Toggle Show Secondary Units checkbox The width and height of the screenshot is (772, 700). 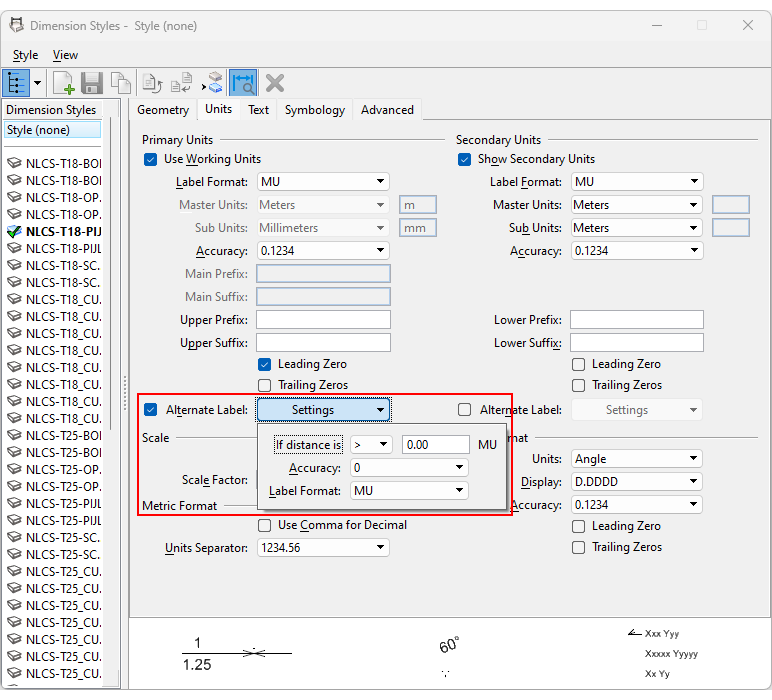(465, 159)
